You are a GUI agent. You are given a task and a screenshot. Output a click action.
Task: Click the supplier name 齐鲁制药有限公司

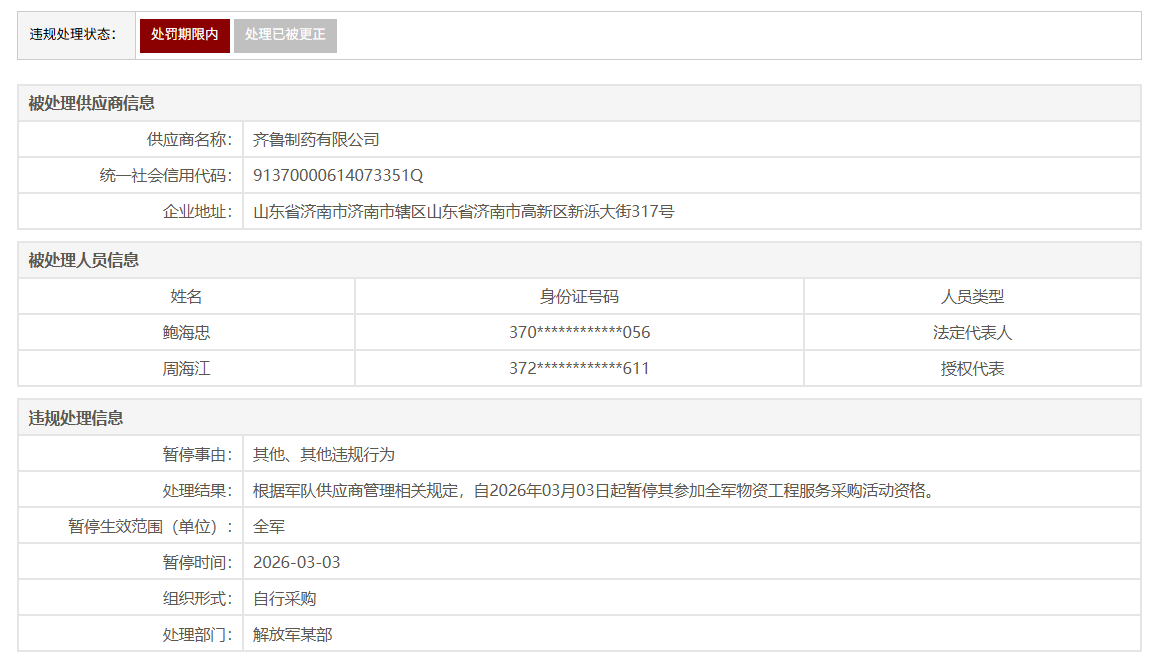click(x=316, y=139)
